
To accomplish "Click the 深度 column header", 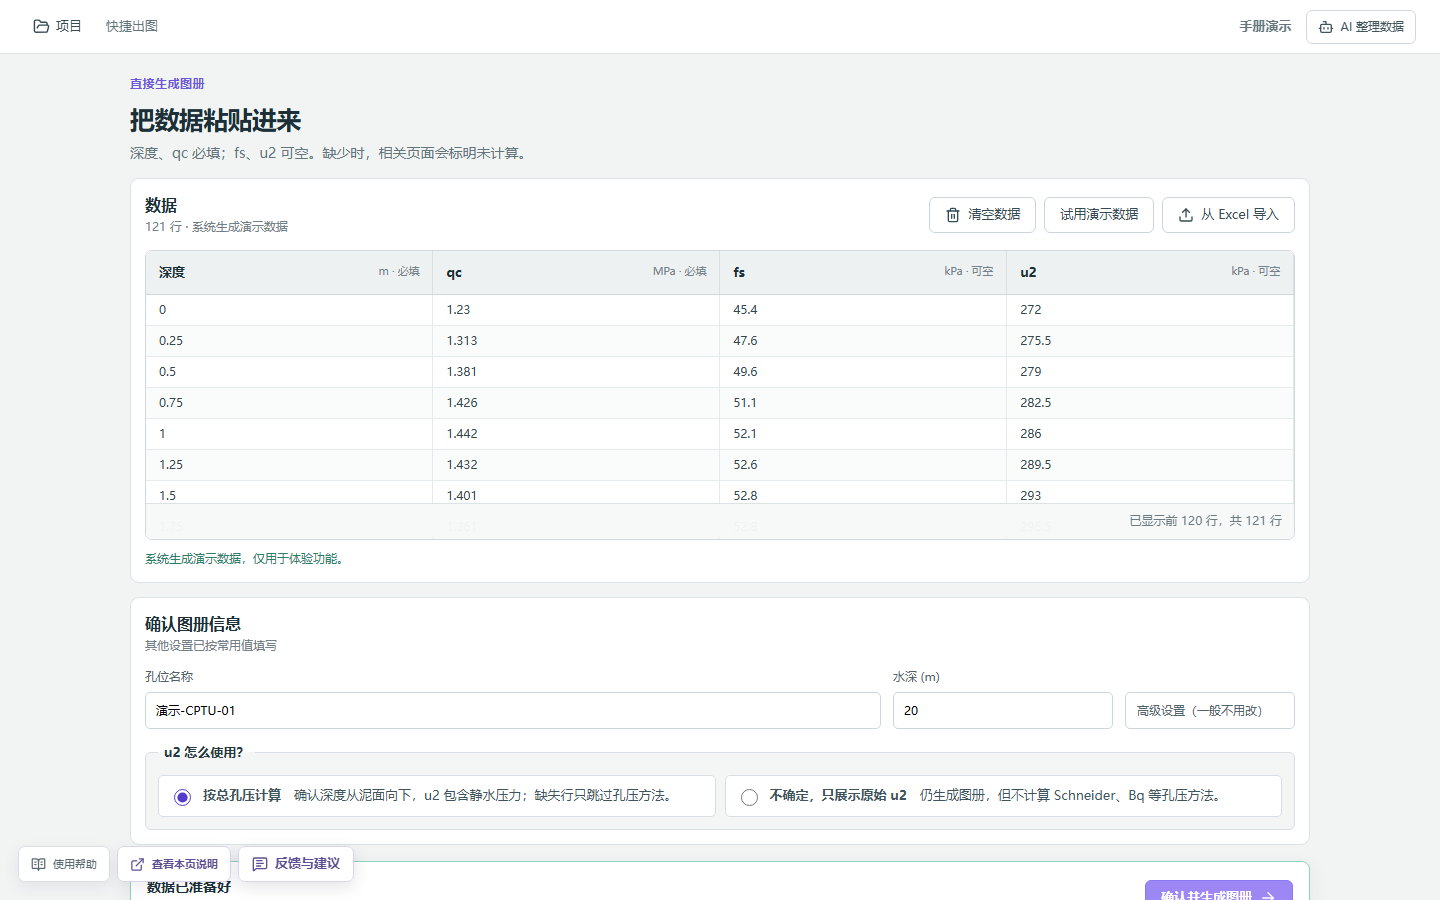I will tap(289, 272).
